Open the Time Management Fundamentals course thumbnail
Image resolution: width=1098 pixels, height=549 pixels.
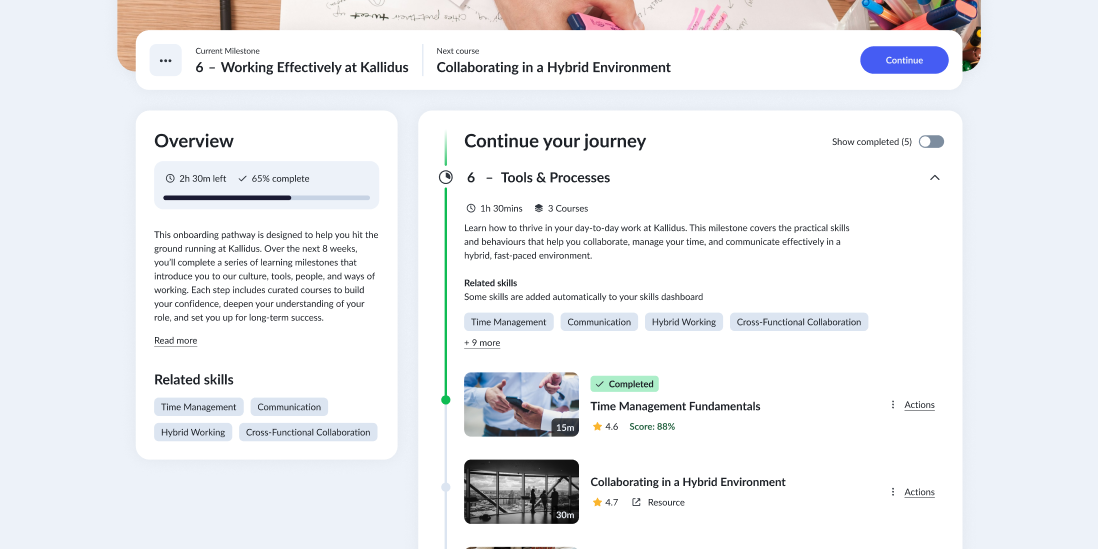(521, 405)
